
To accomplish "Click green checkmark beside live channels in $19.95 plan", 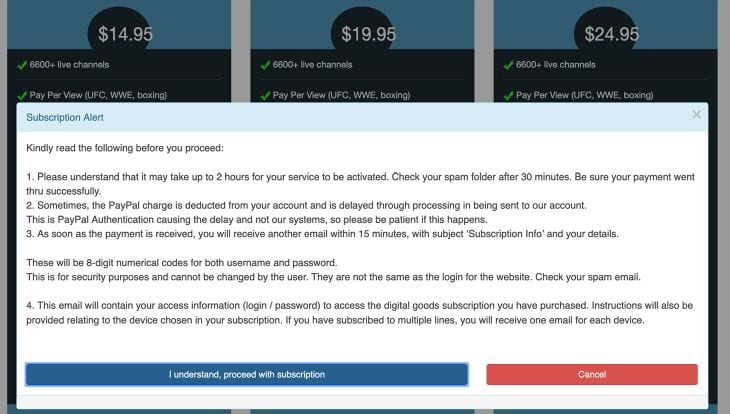I will click(x=265, y=65).
